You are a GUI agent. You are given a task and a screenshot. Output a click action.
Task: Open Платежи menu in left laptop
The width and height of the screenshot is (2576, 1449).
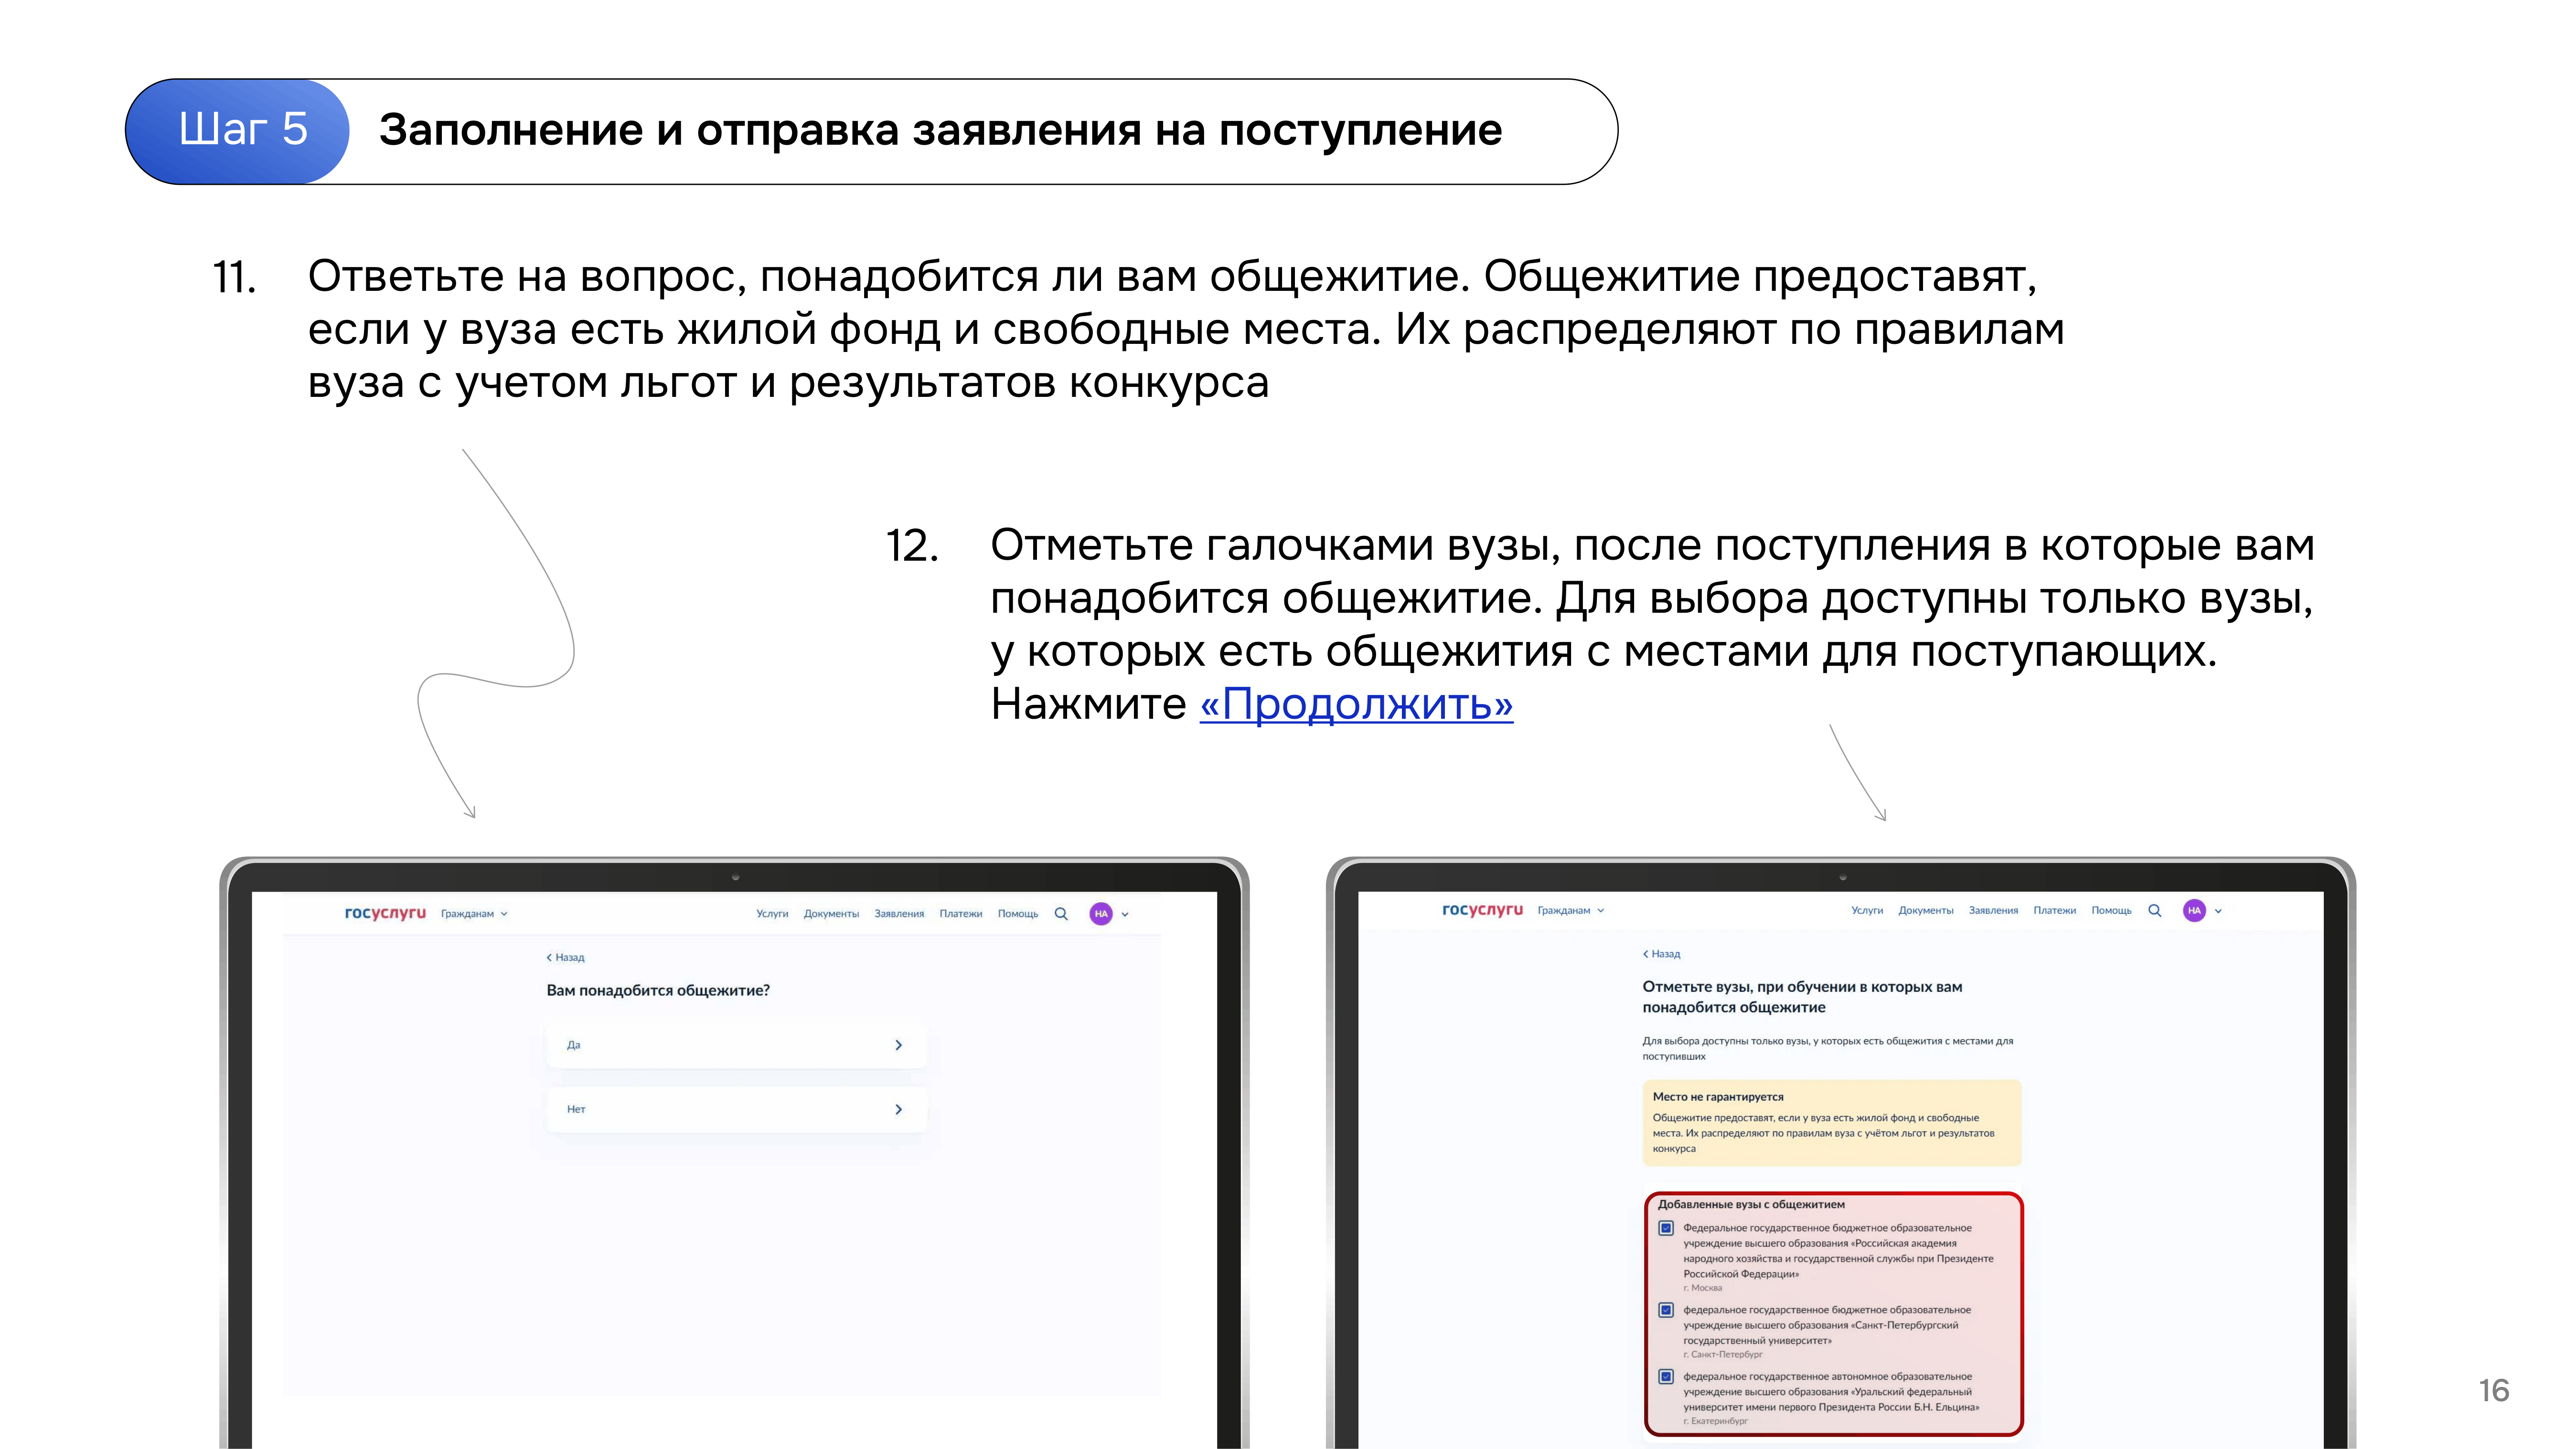961,914
